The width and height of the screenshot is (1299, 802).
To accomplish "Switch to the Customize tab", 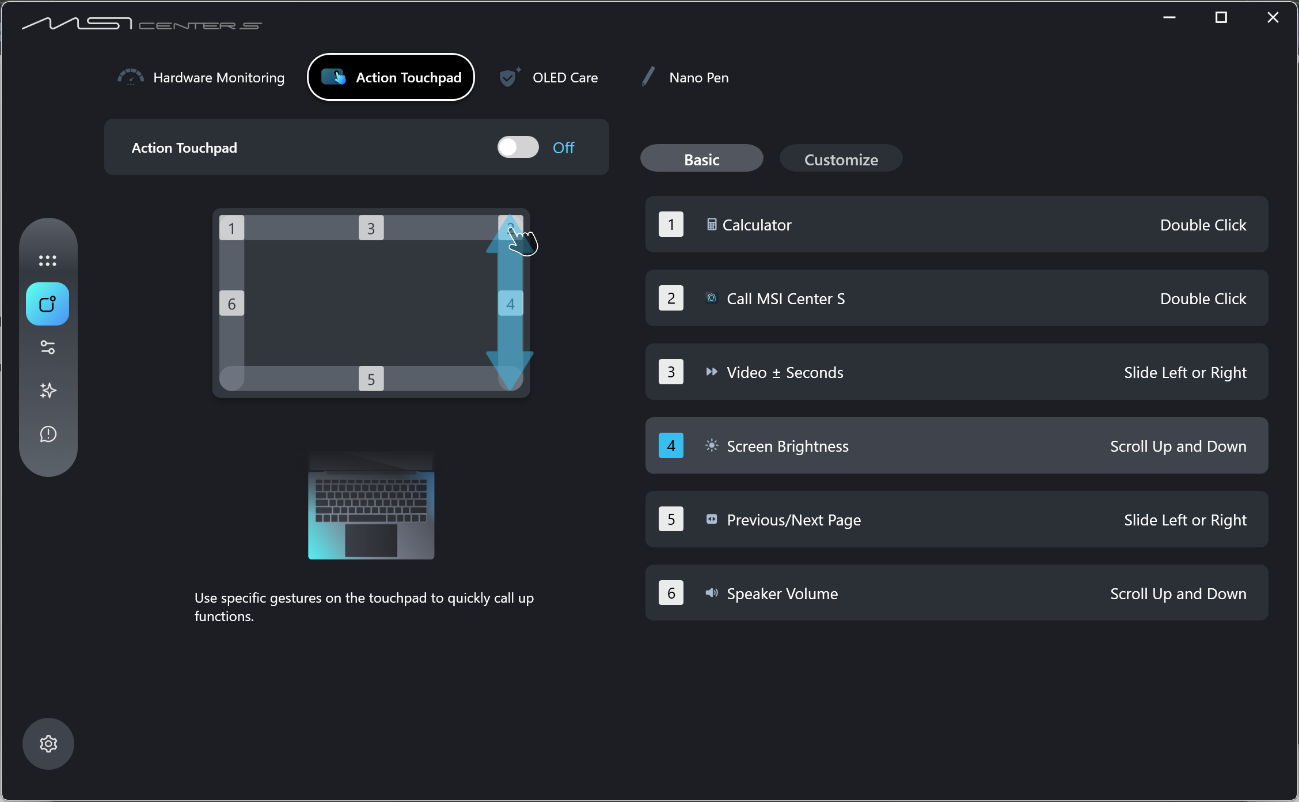I will point(841,159).
